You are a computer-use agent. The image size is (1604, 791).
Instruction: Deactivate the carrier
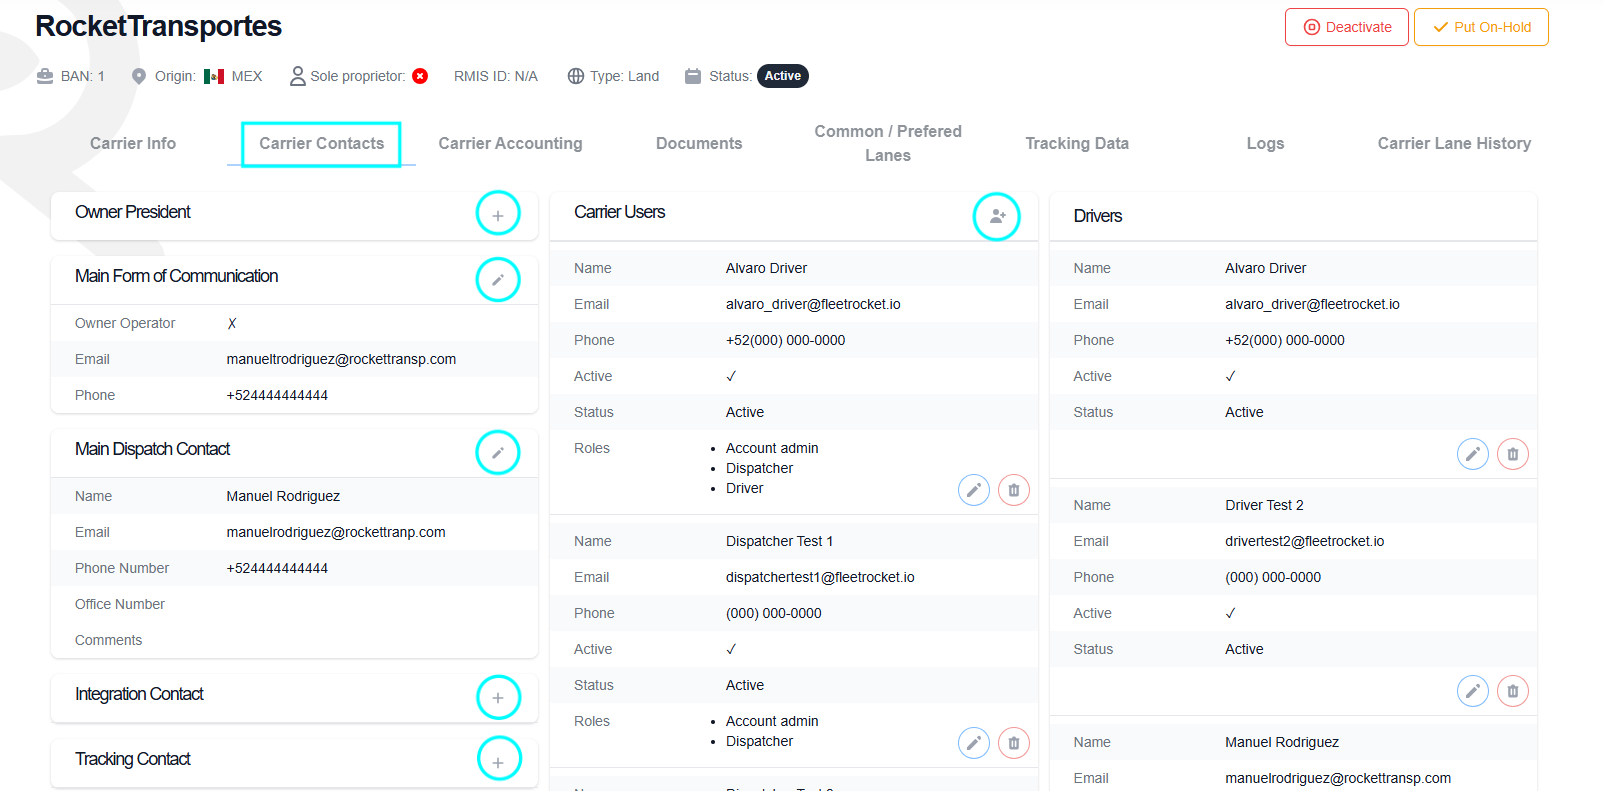coord(1347,27)
